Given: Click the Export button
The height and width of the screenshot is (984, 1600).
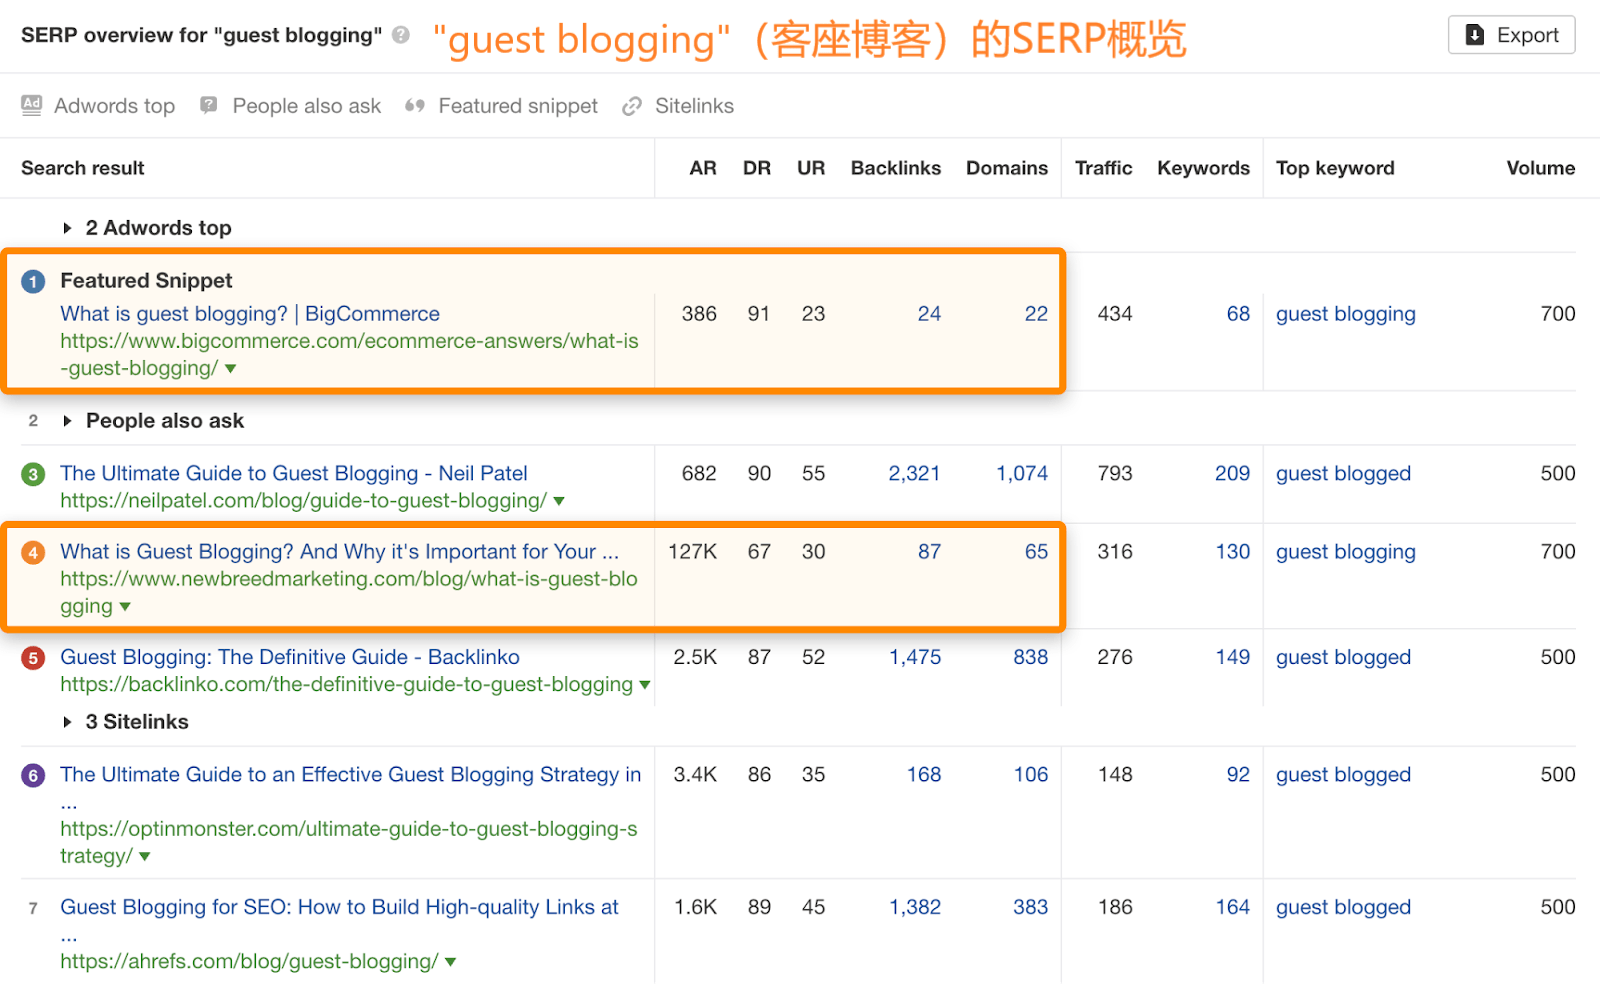Looking at the screenshot, I should 1511,34.
